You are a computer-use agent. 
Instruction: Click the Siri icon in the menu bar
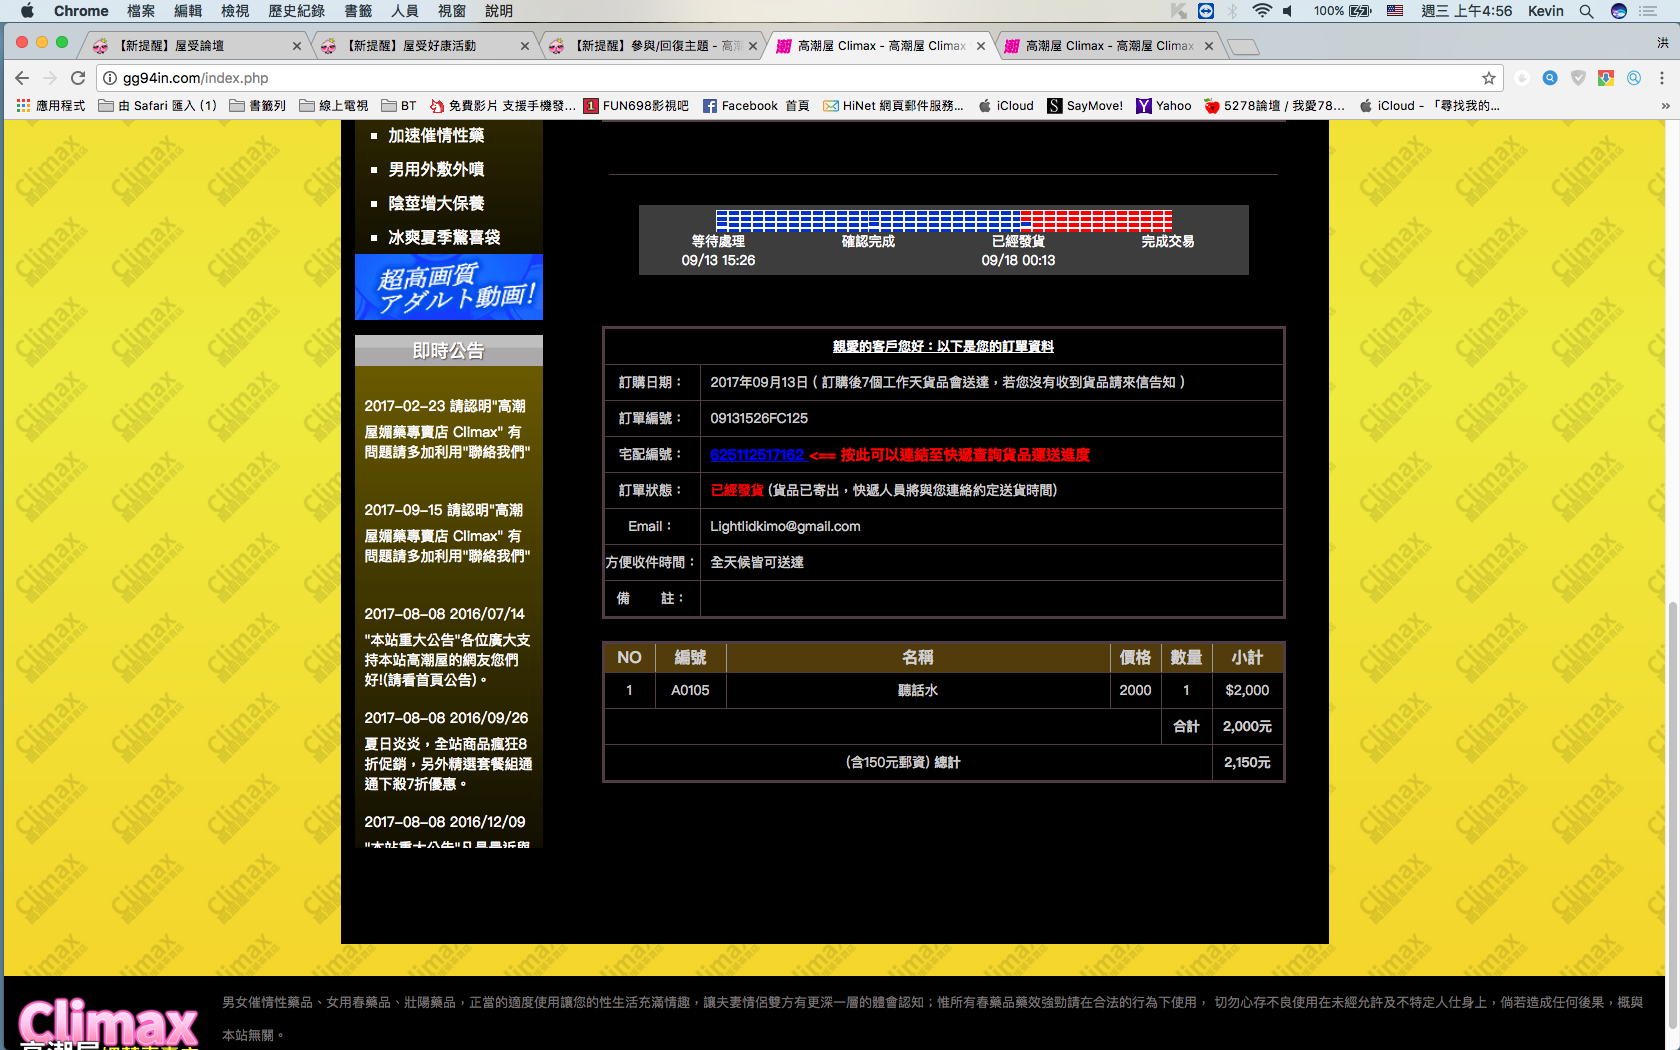[x=1618, y=11]
